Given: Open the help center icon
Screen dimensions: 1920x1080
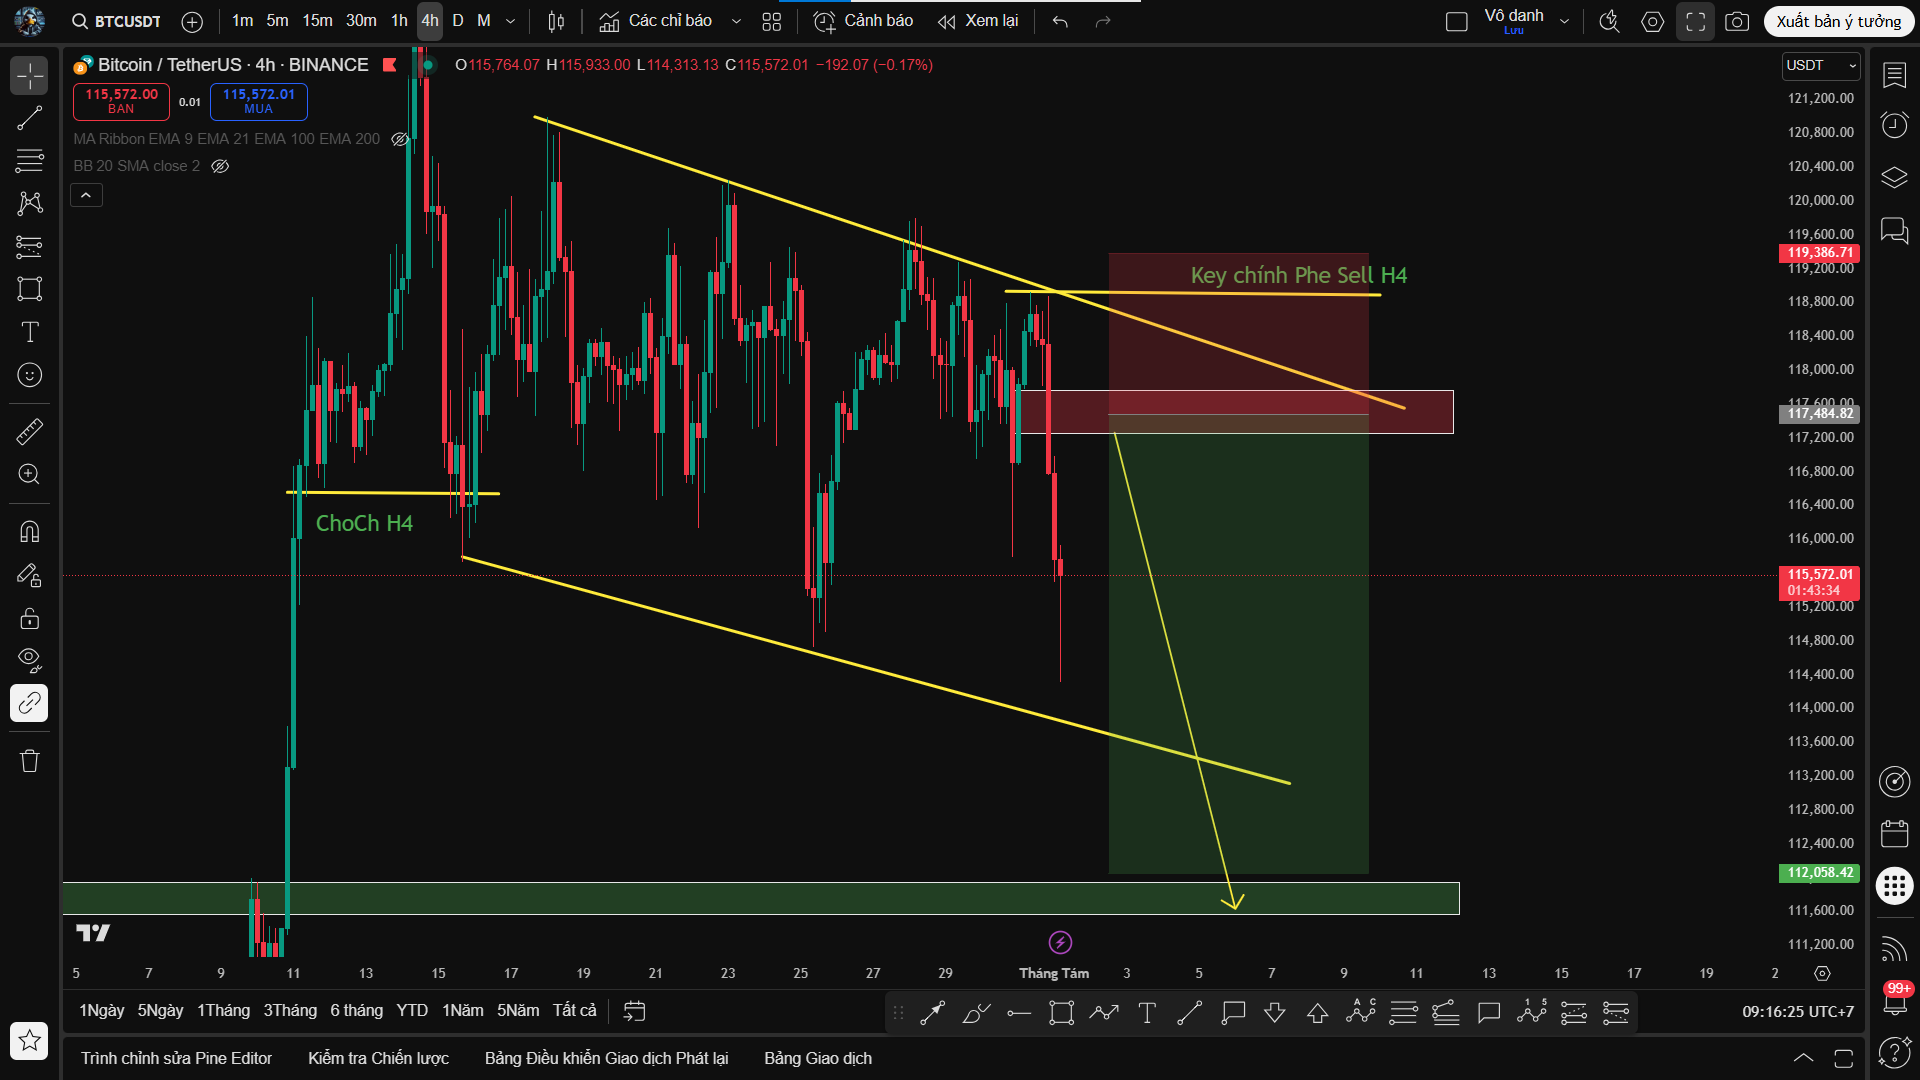Looking at the screenshot, I should click(x=1895, y=1051).
